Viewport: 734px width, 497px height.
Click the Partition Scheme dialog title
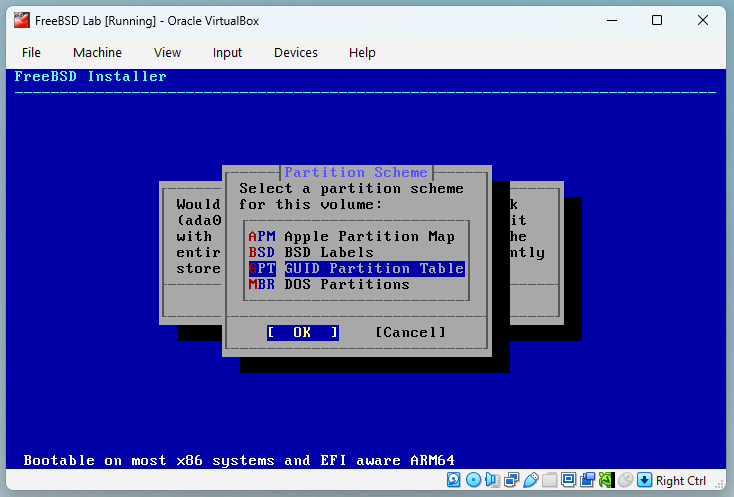coord(356,172)
